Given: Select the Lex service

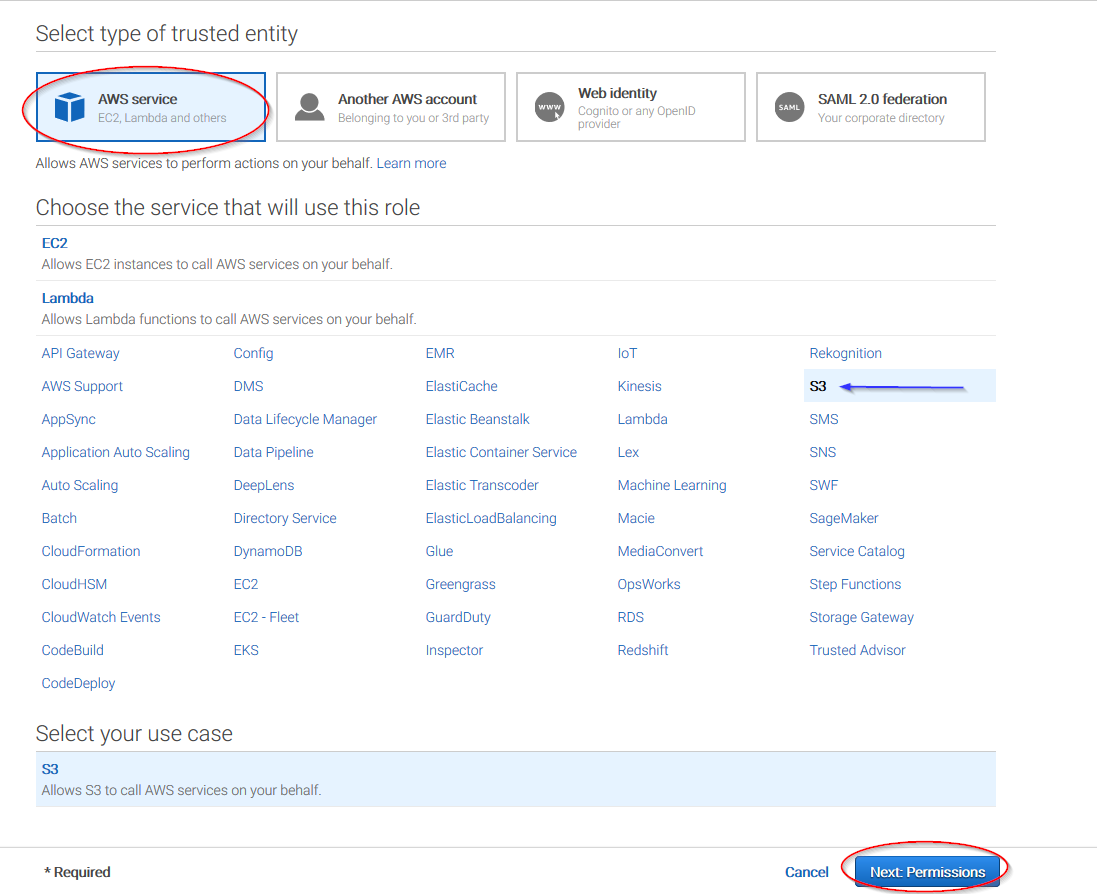Looking at the screenshot, I should click(628, 452).
